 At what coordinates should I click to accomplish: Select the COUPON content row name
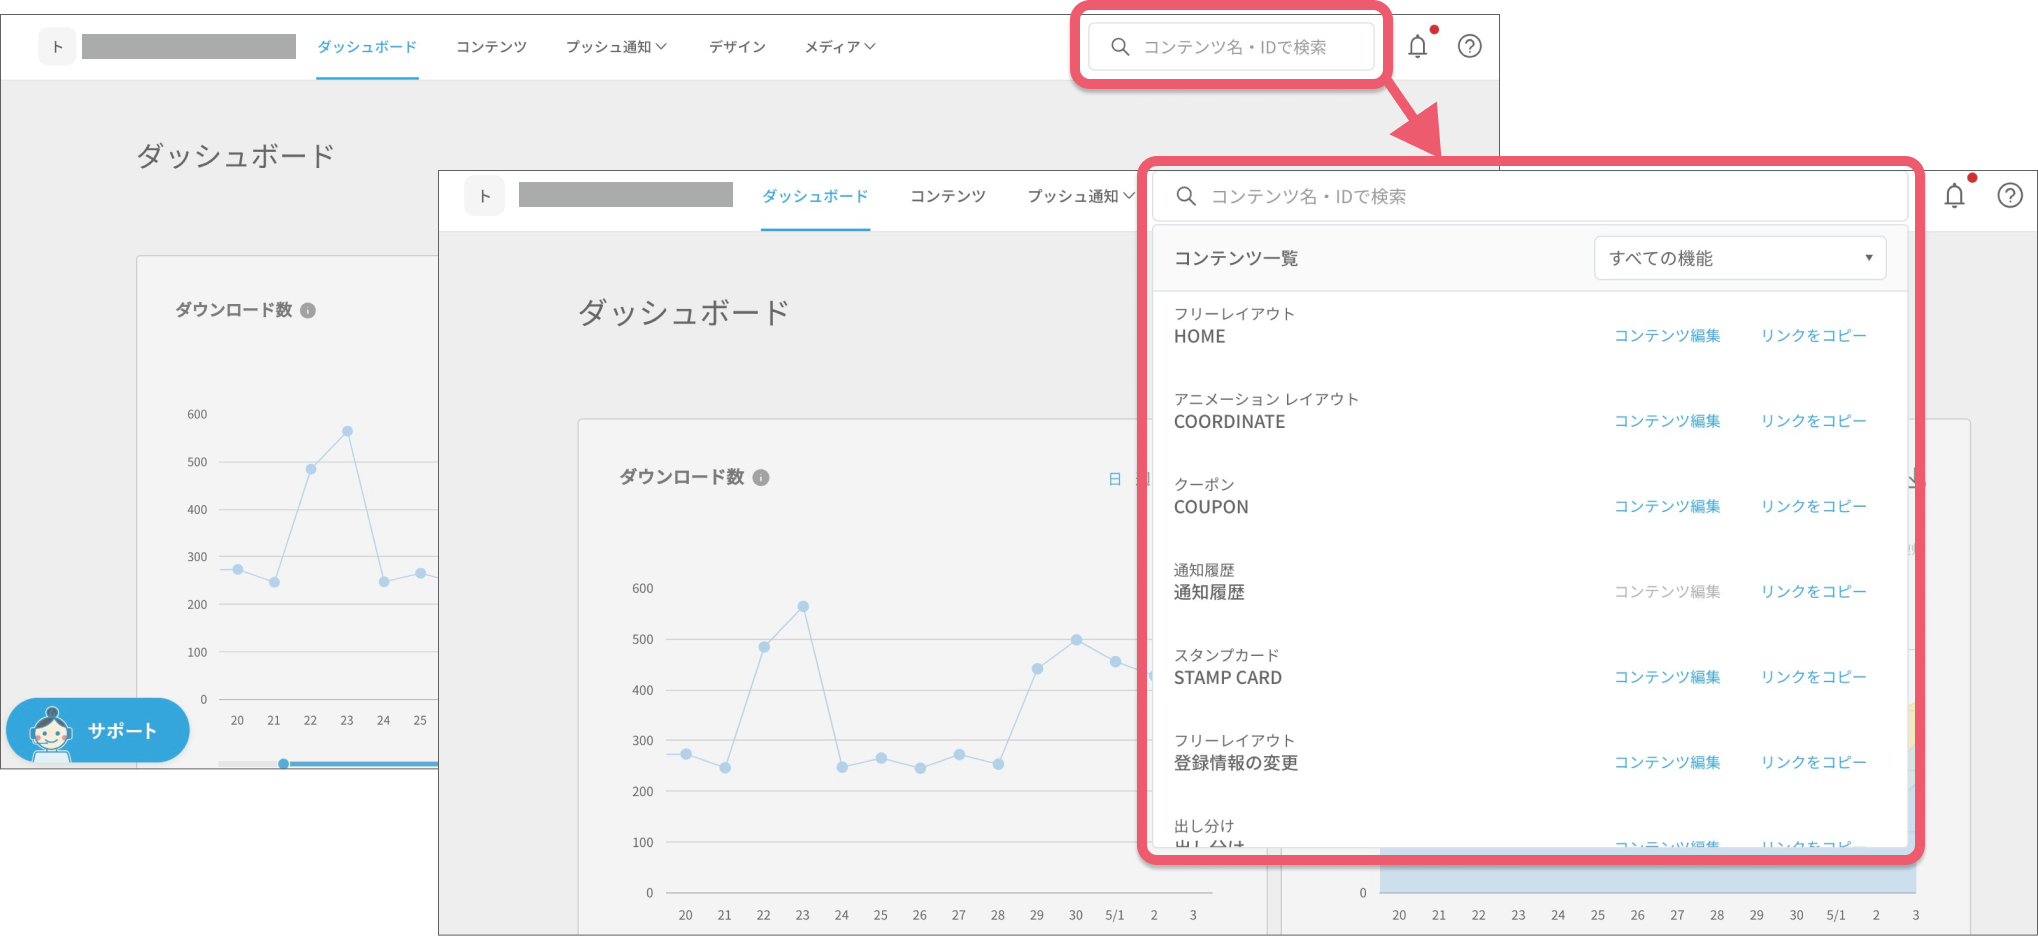(x=1211, y=507)
